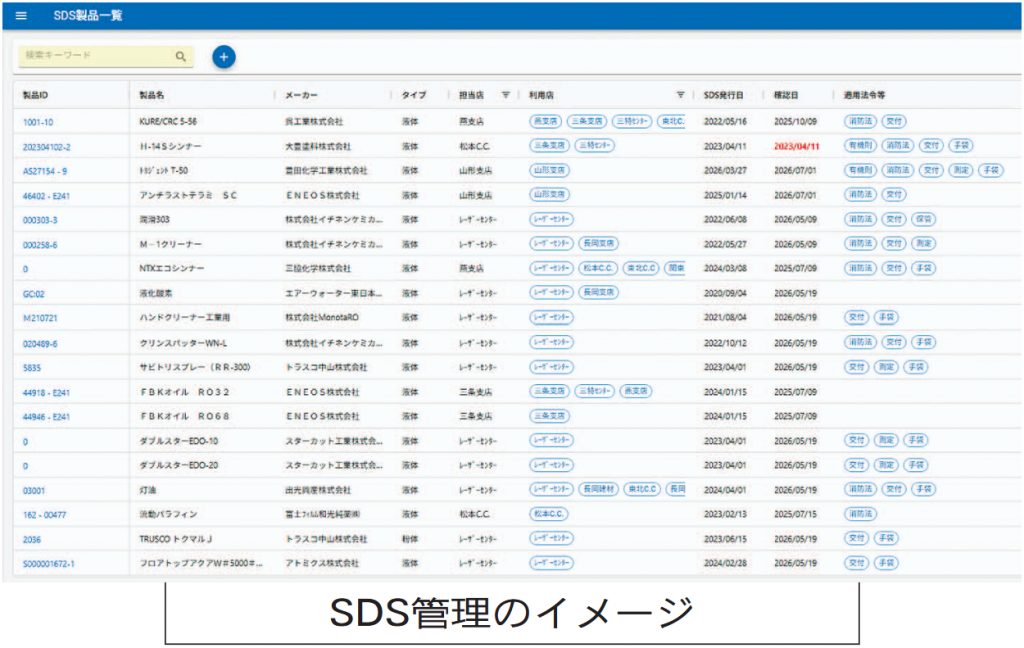The height and width of the screenshot is (648, 1024).
Task: Open product ID 46402 - E241
Action: [x=46, y=196]
